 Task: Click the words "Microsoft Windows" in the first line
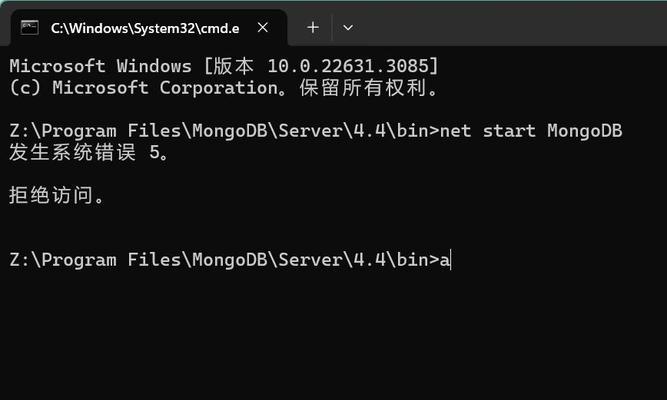(x=100, y=66)
